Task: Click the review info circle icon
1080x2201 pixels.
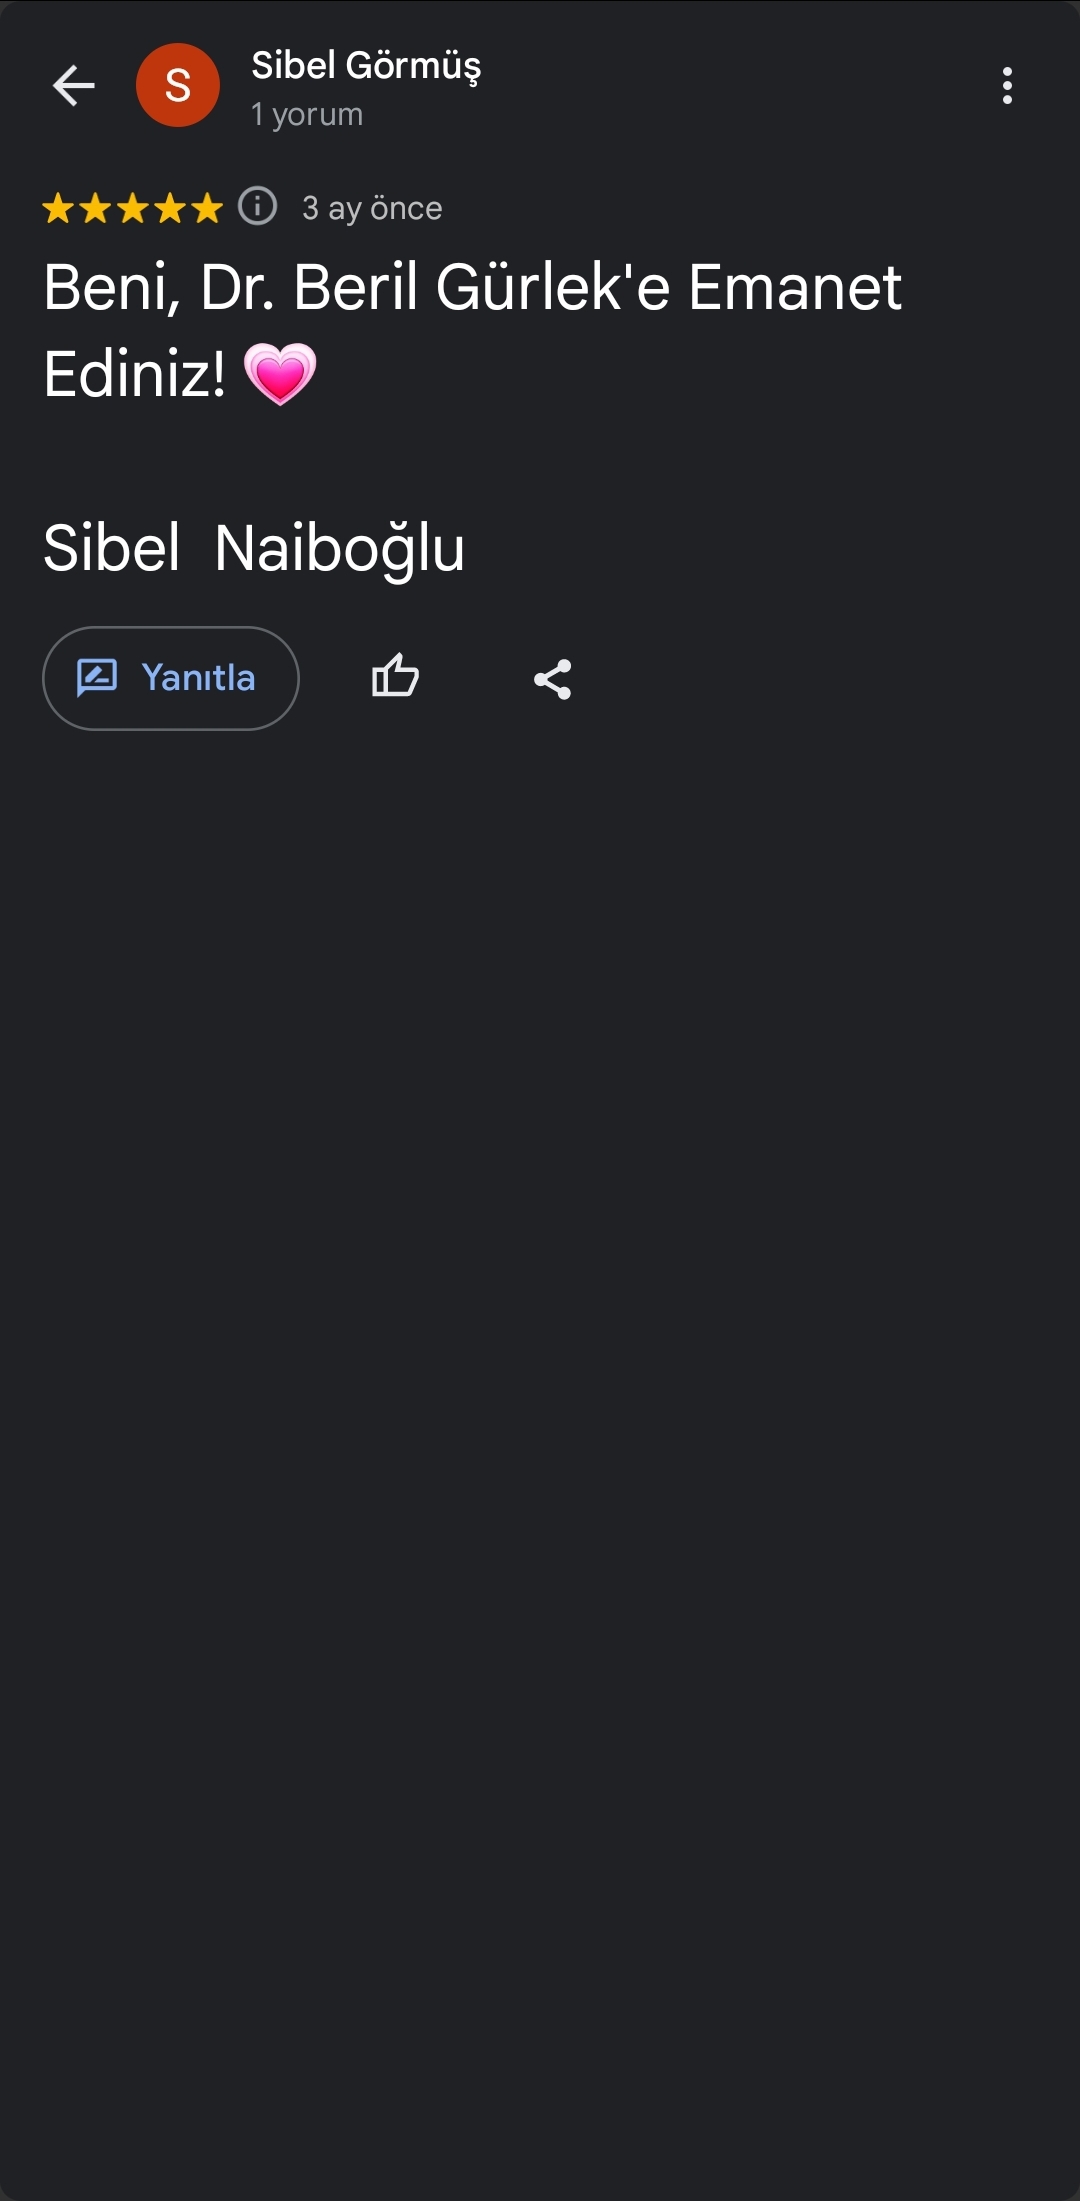Action: [x=258, y=207]
